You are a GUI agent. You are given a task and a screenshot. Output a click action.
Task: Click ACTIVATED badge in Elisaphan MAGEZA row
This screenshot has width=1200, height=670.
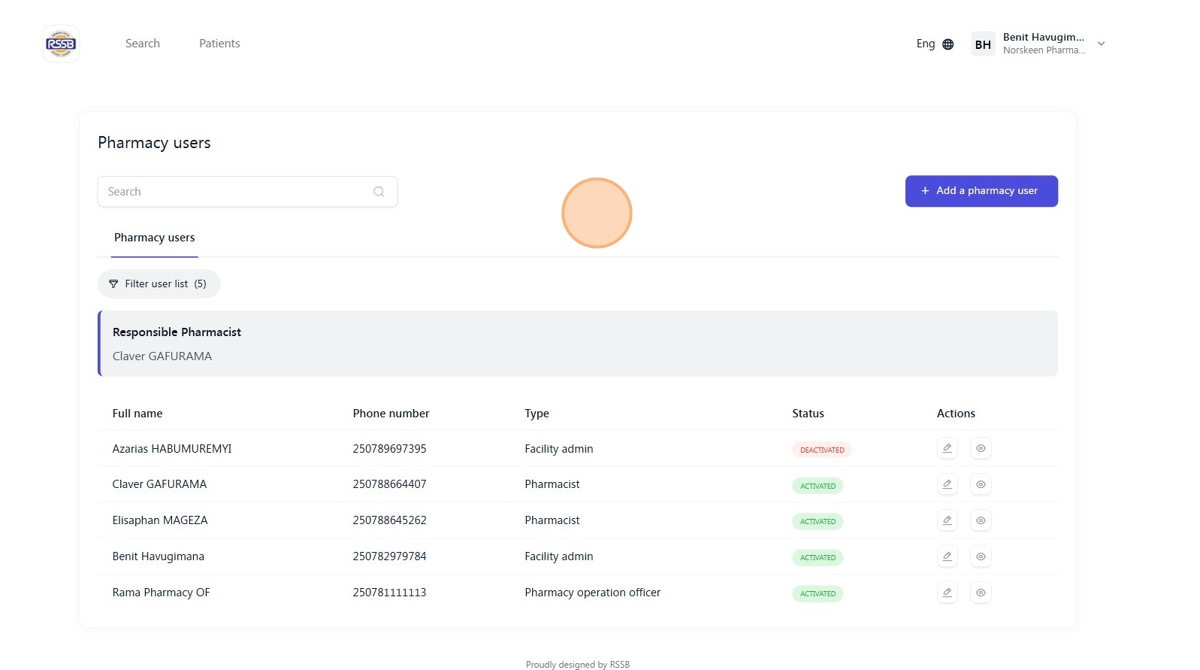[818, 521]
